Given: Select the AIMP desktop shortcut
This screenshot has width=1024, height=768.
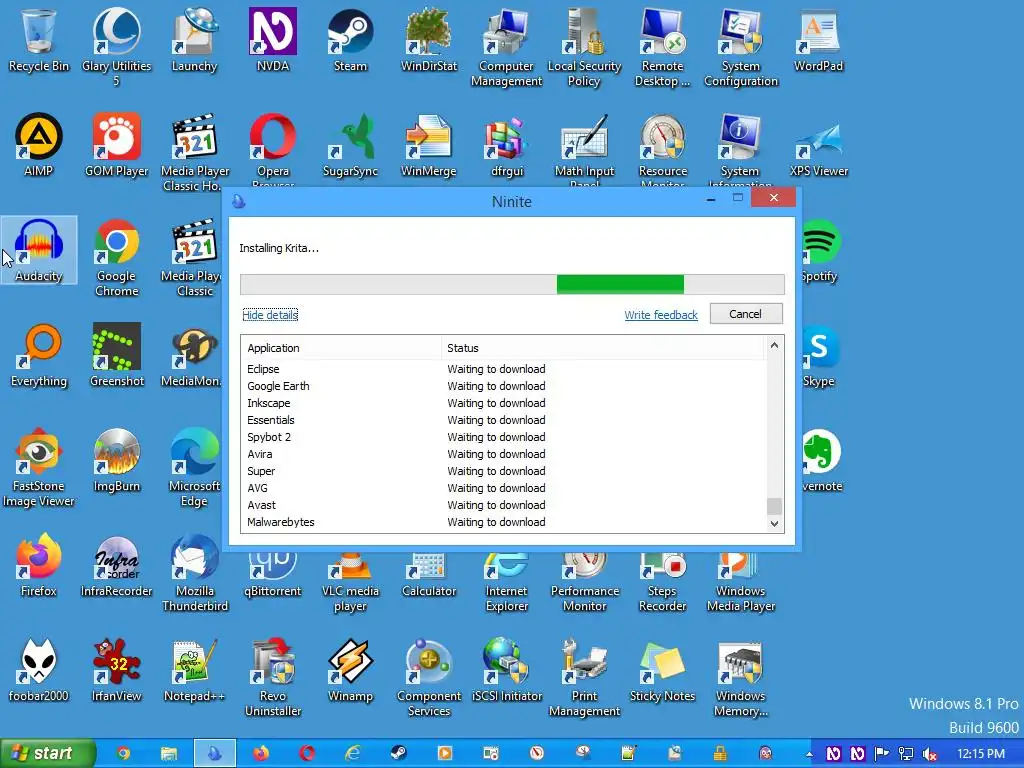Looking at the screenshot, I should tap(39, 144).
